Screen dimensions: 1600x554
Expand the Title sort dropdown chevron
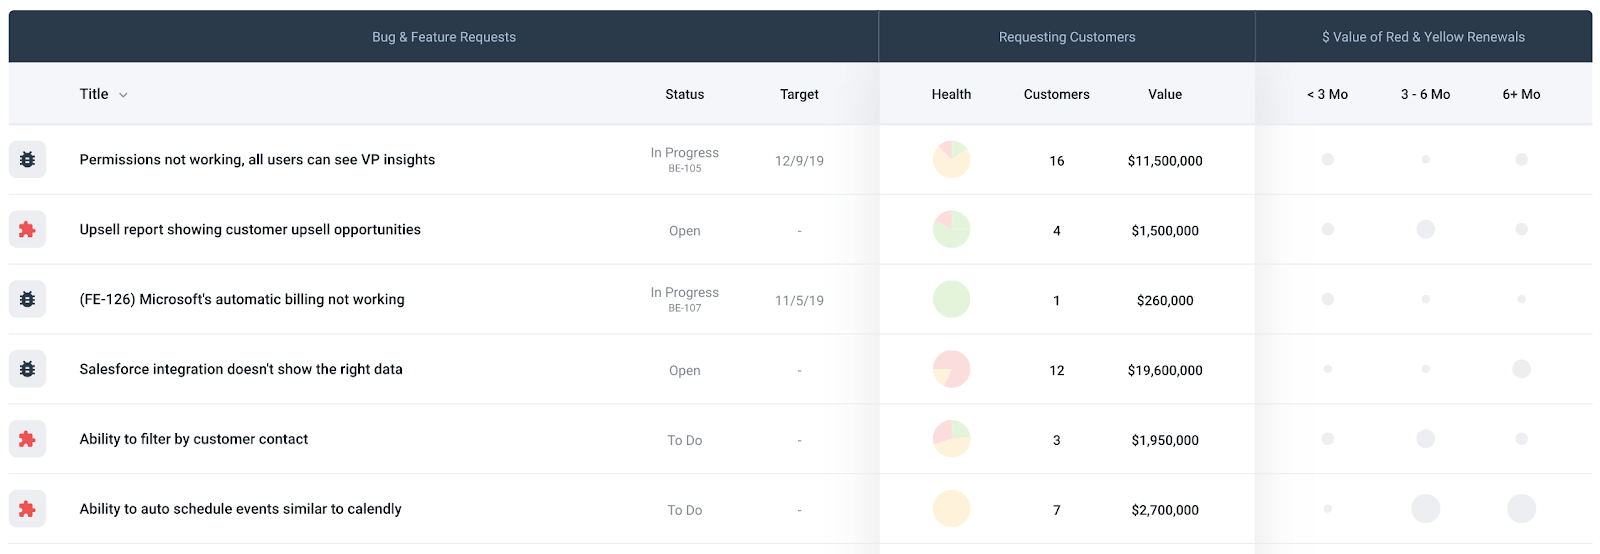(123, 95)
